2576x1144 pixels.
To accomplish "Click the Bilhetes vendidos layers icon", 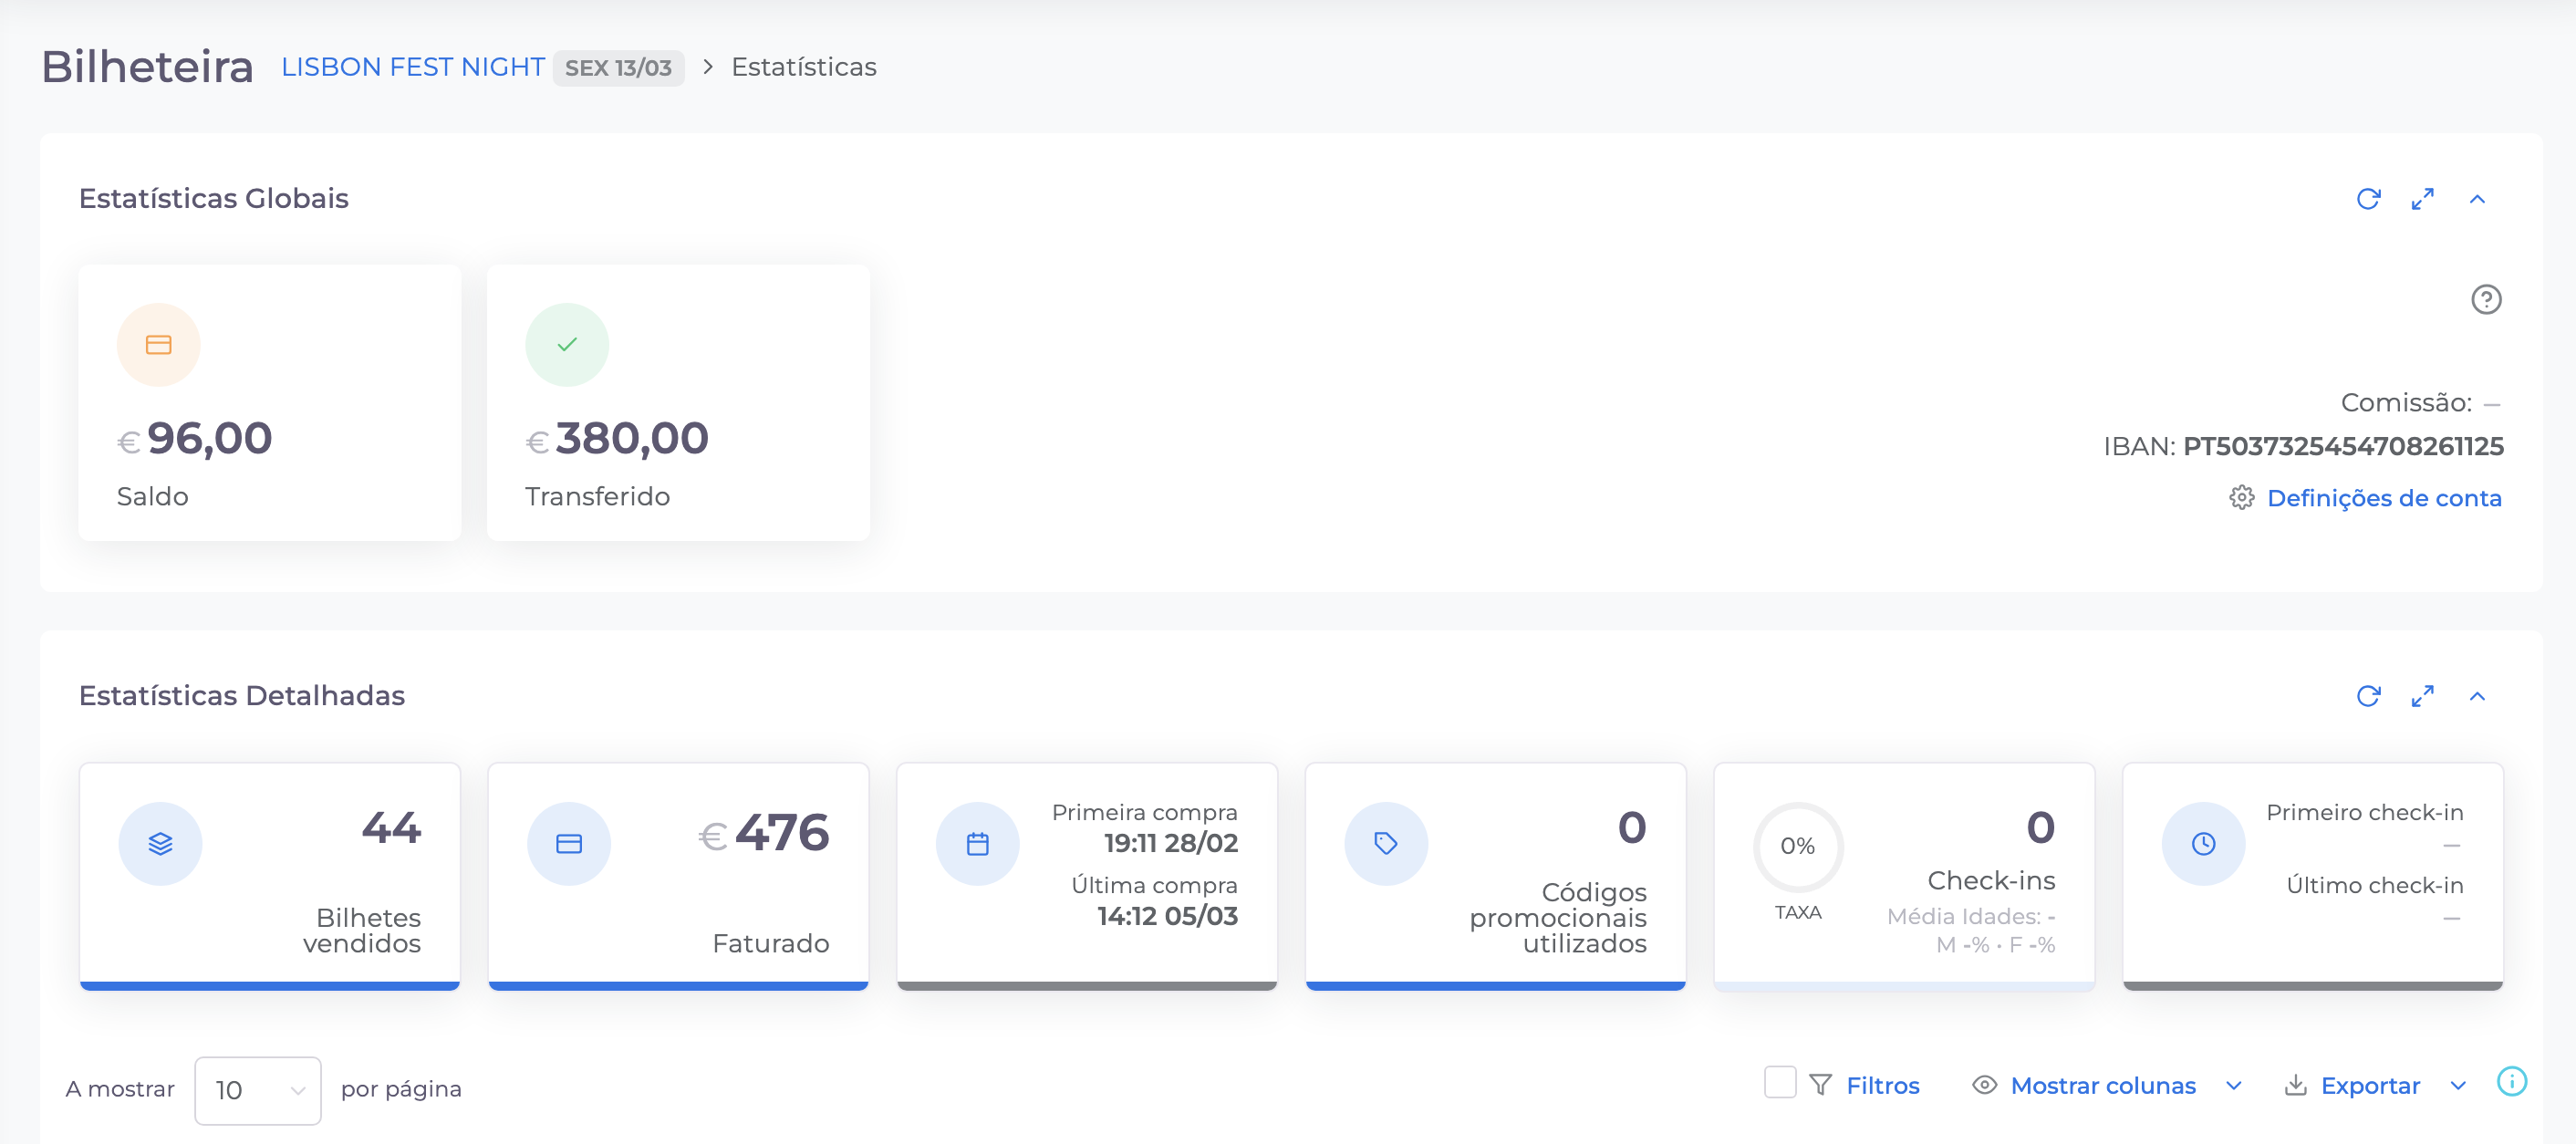I will 160,844.
